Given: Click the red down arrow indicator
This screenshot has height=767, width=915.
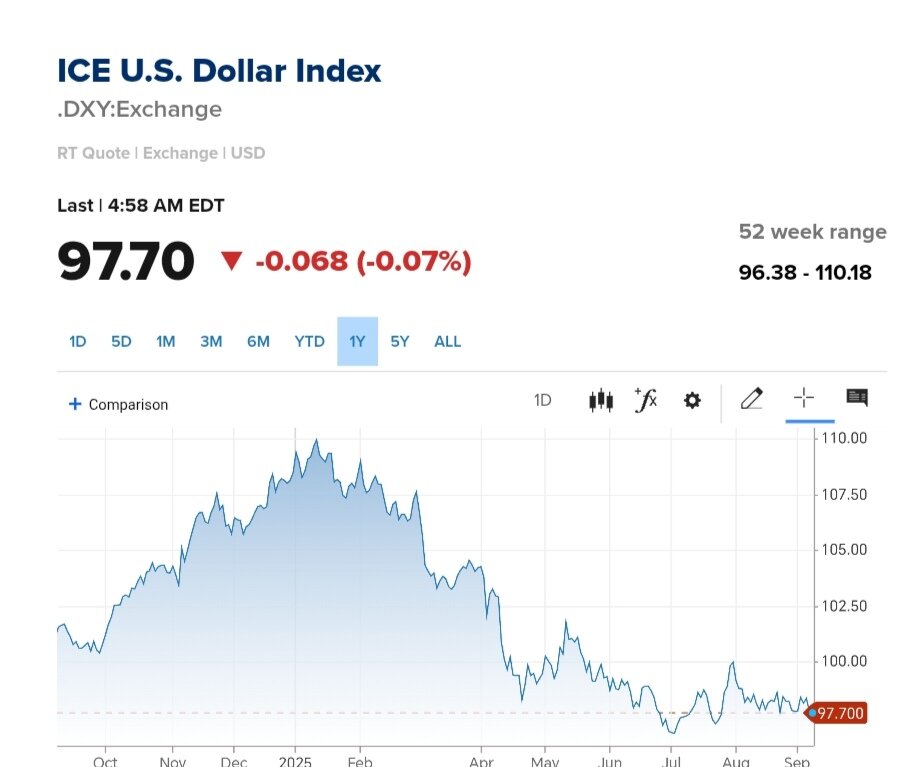Looking at the screenshot, I should click(232, 262).
